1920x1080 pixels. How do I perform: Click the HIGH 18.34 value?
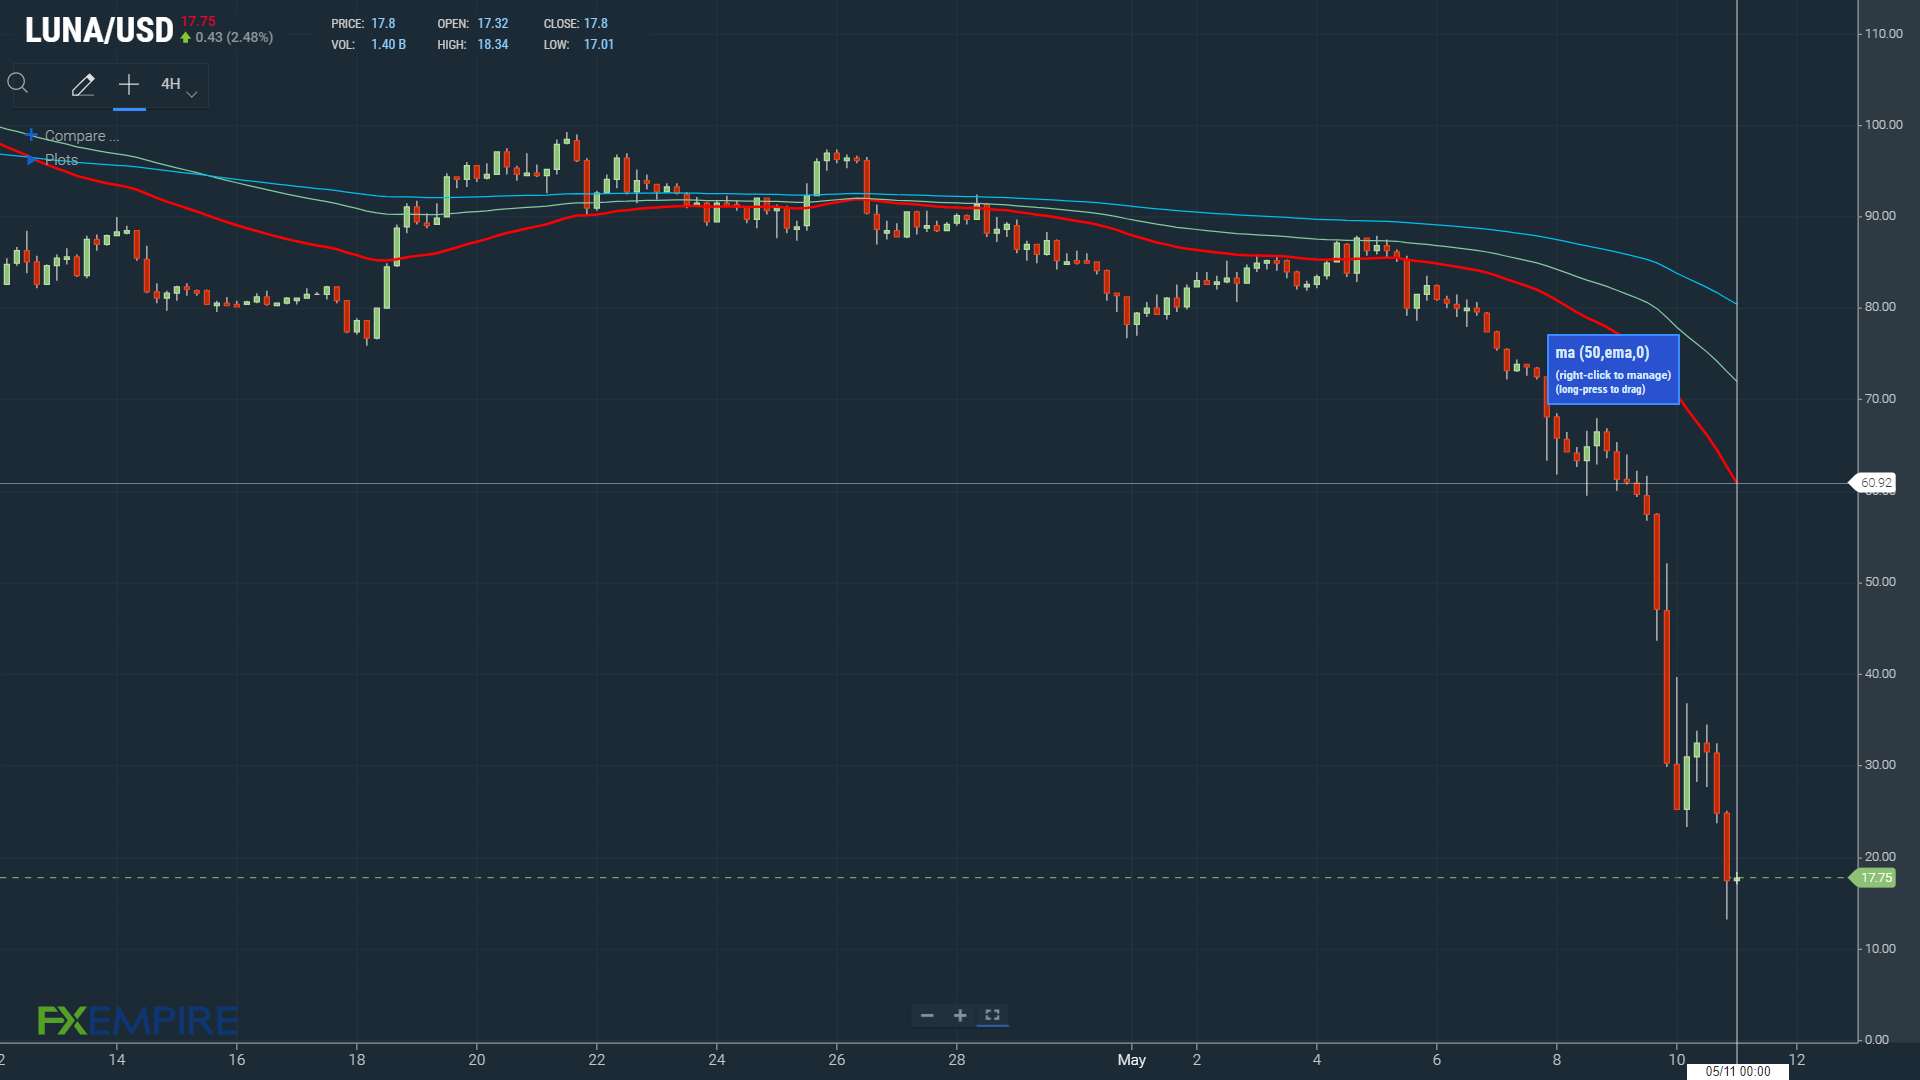coord(493,45)
